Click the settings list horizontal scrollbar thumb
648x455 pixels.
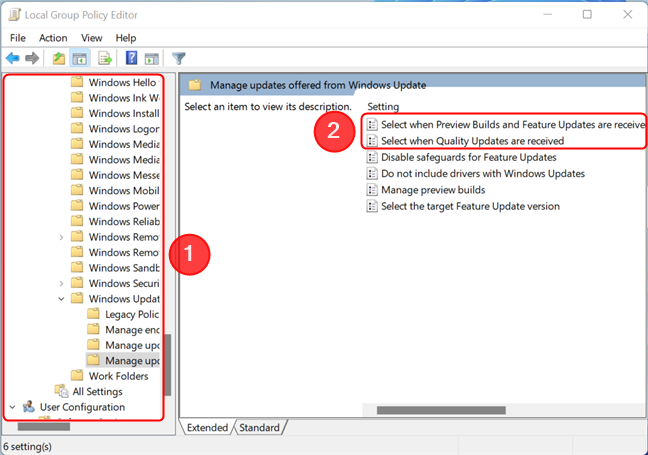[x=441, y=410]
